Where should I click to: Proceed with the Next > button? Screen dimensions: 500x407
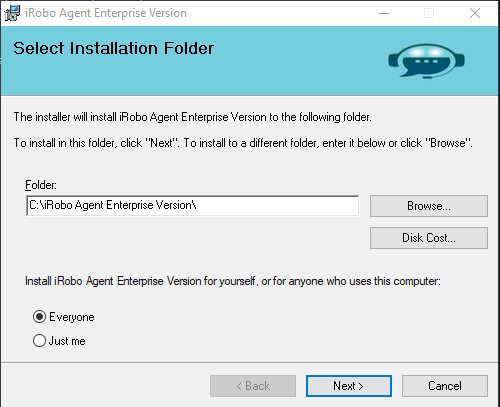click(349, 386)
